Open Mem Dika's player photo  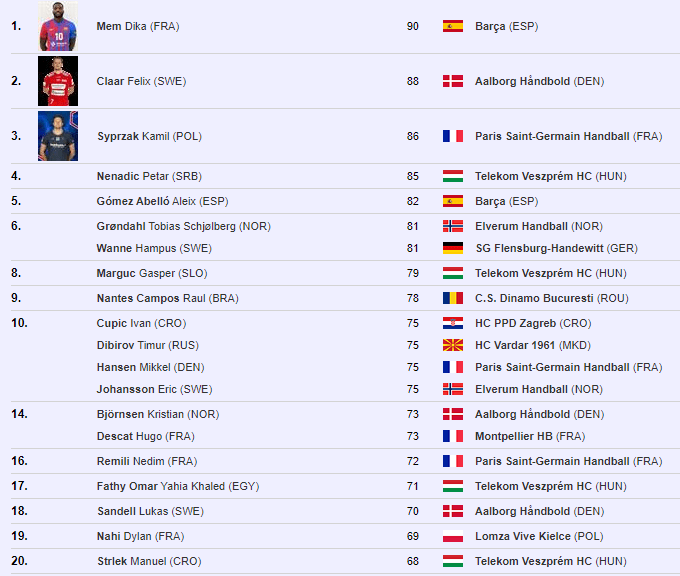point(58,26)
